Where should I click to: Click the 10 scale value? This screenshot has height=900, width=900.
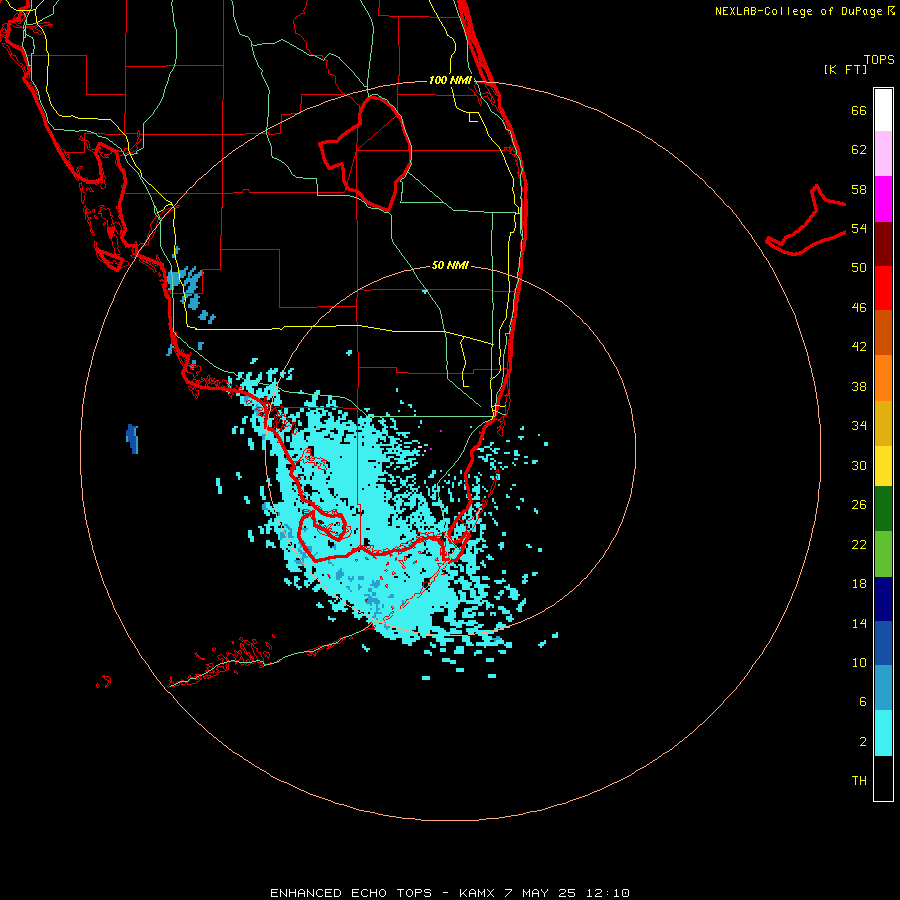click(859, 662)
